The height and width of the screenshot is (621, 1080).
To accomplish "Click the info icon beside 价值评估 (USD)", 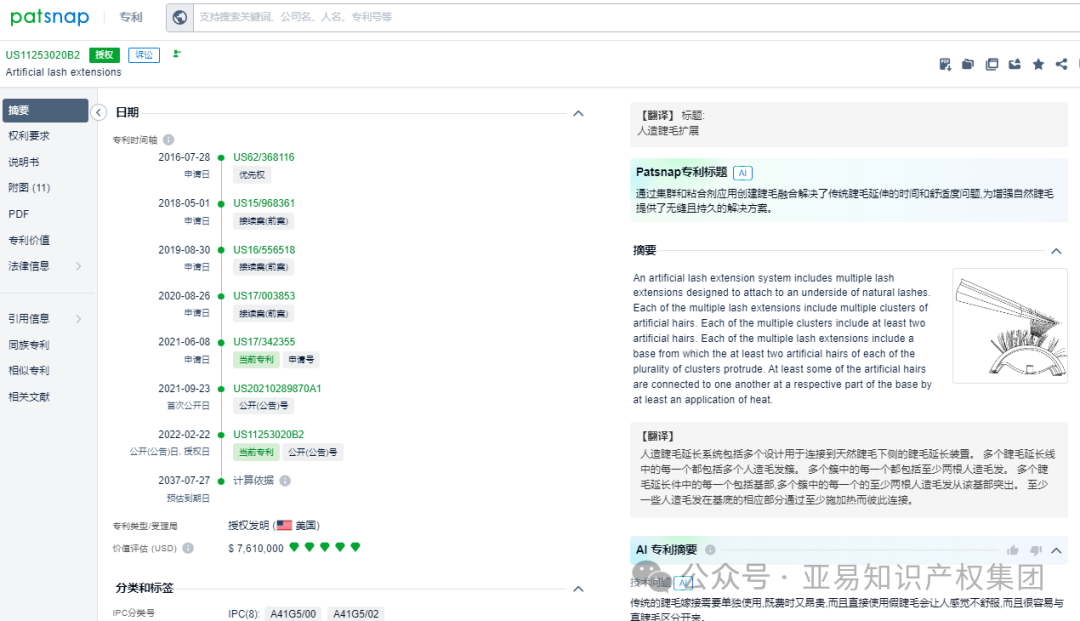I will pyautogui.click(x=188, y=548).
